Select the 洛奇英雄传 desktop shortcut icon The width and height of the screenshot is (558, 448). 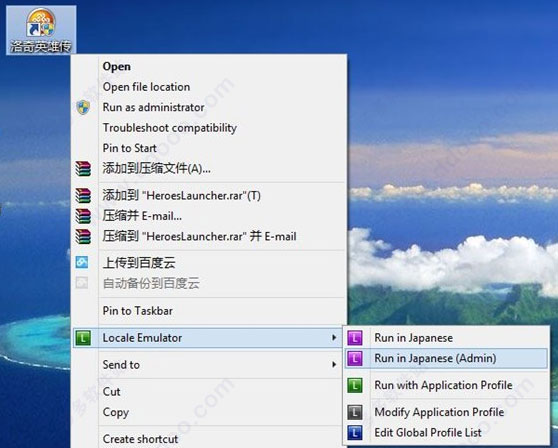(41, 30)
